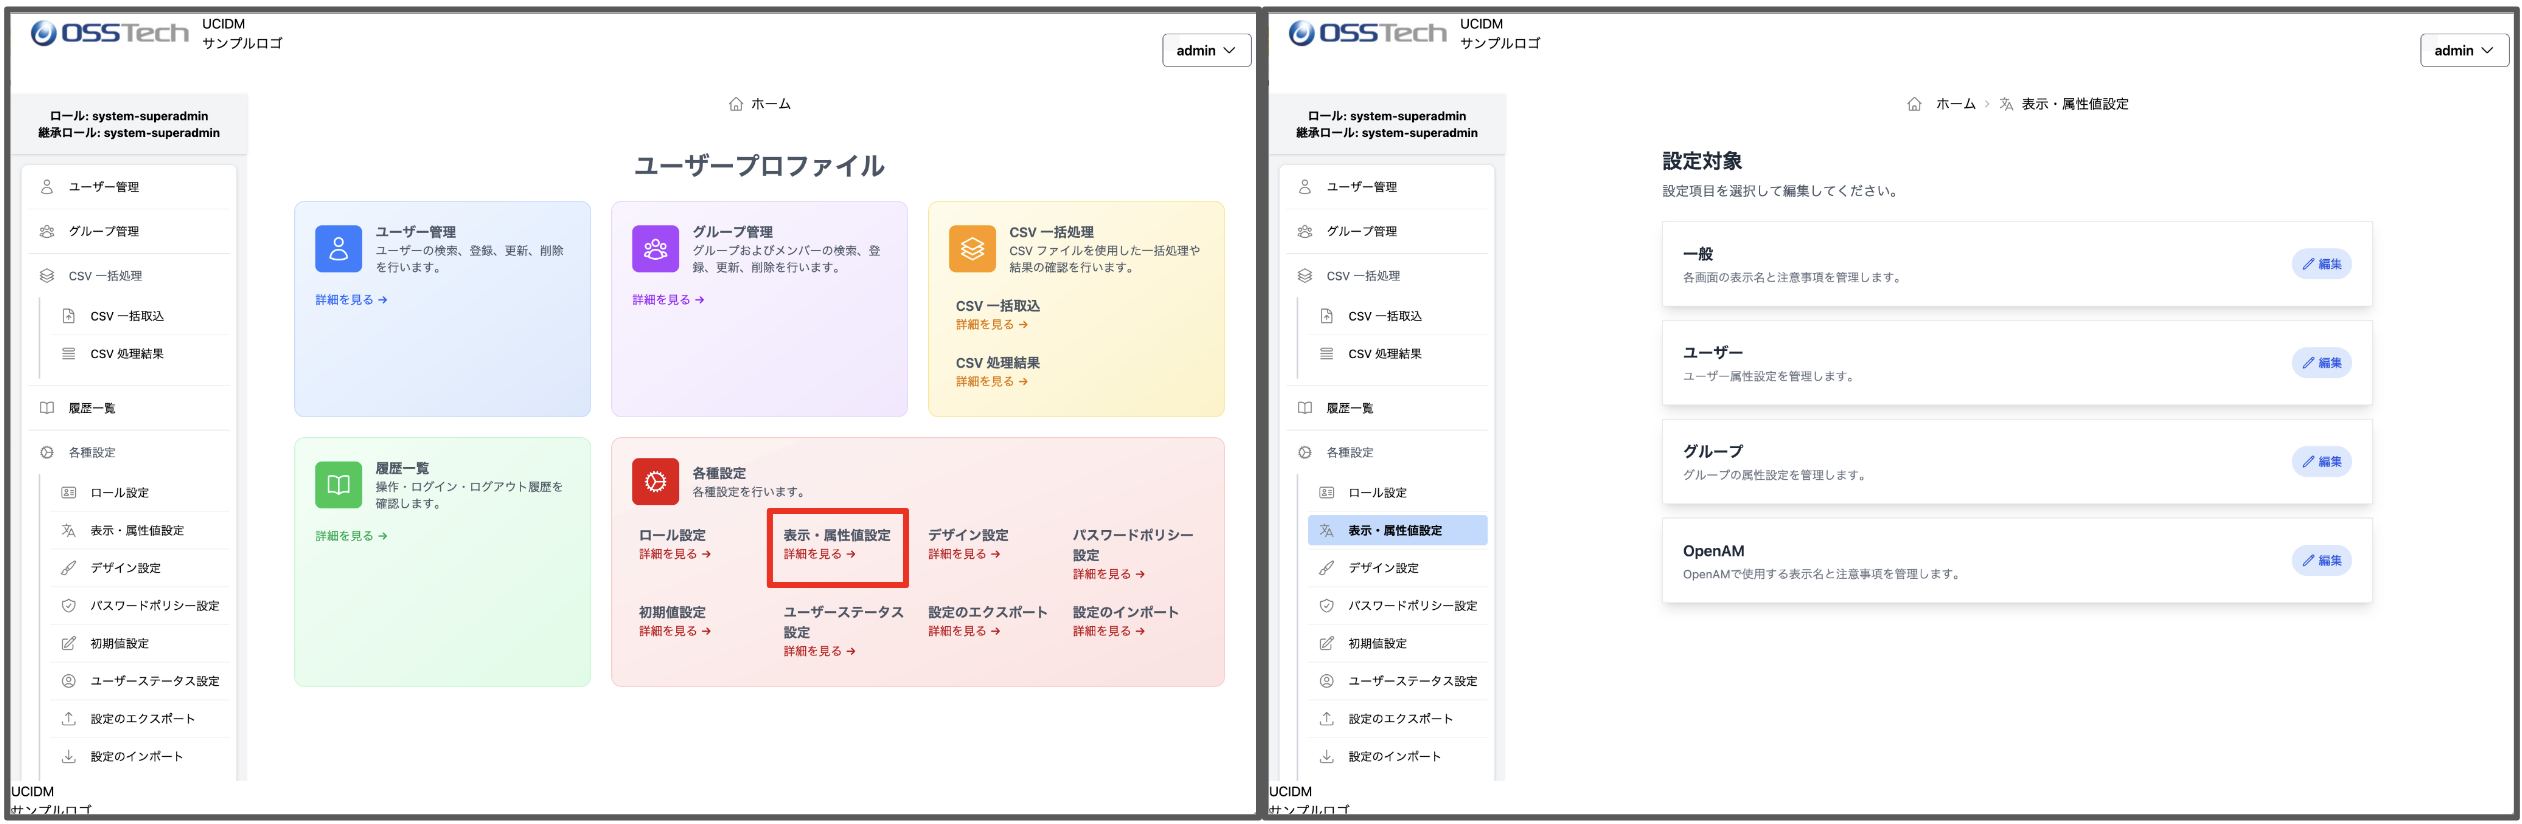2522x824 pixels.
Task: Click the blue ユーザー管理 card icon
Action: point(338,249)
